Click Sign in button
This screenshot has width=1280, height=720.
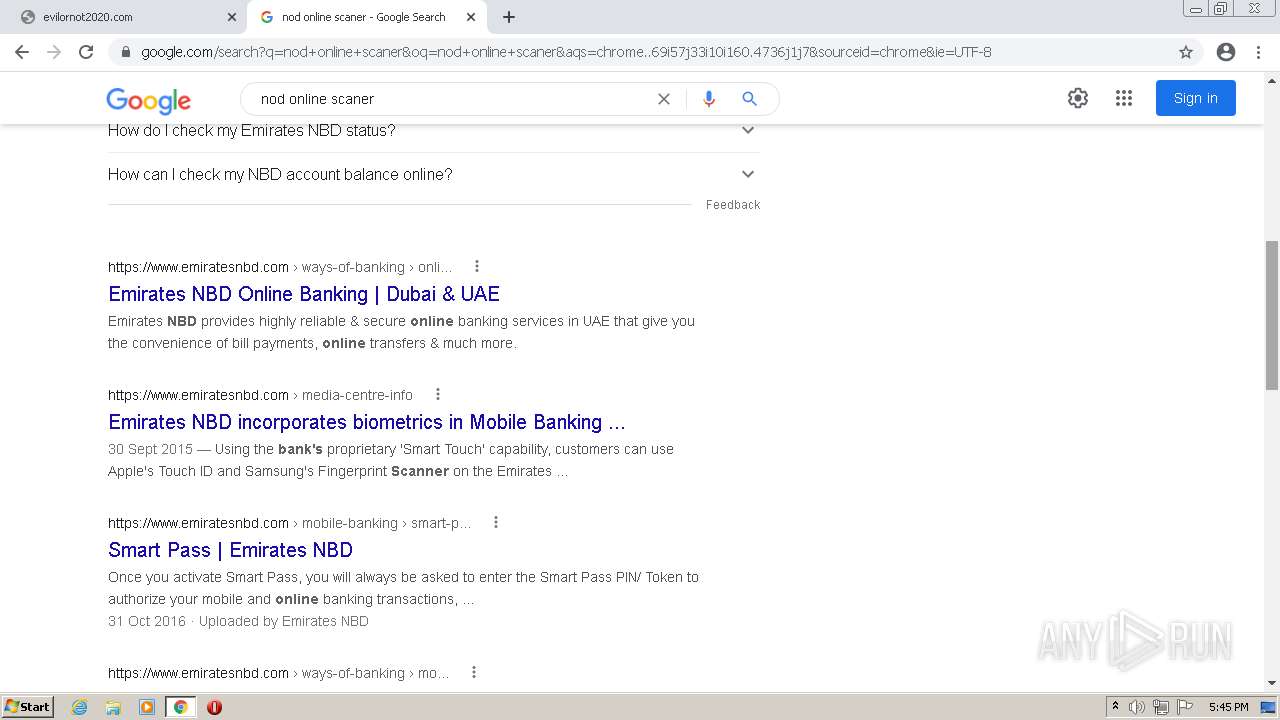1196,98
